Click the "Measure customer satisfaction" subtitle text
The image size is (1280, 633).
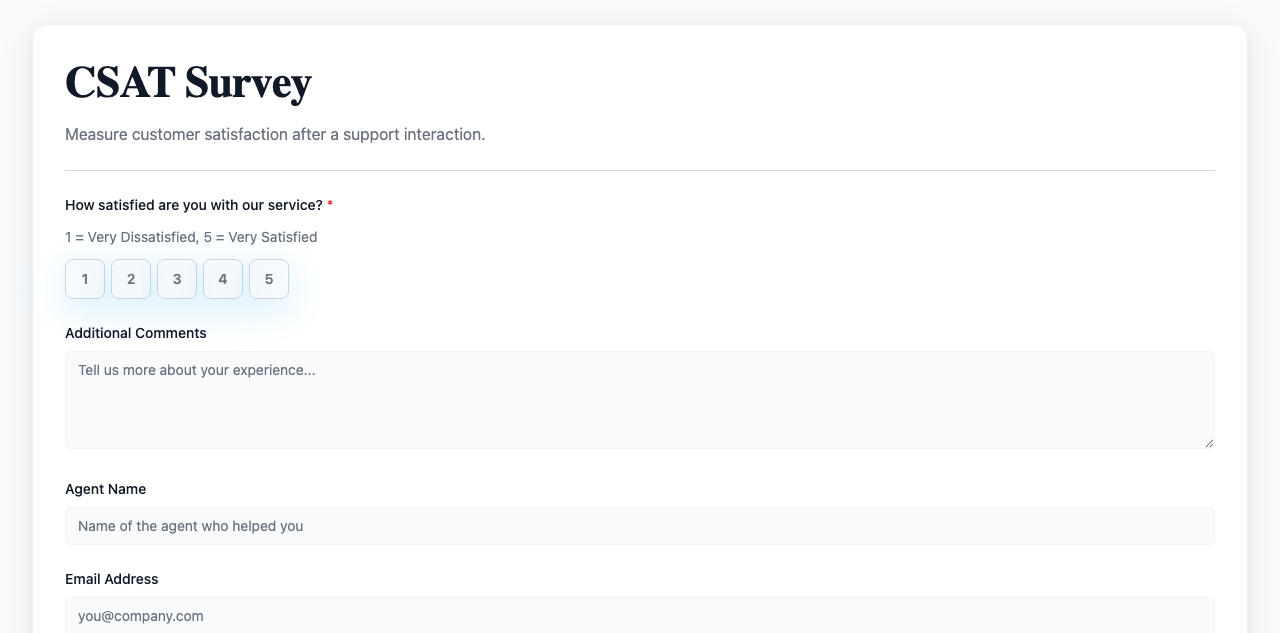pos(275,134)
